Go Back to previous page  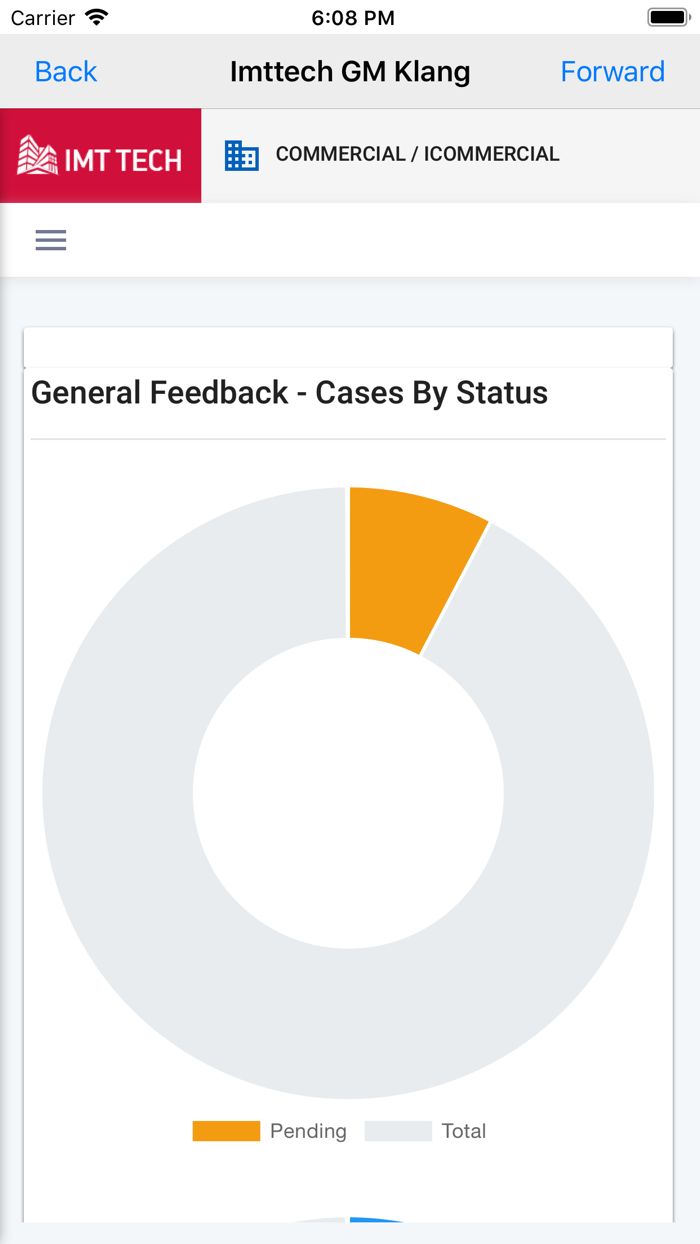pyautogui.click(x=66, y=72)
